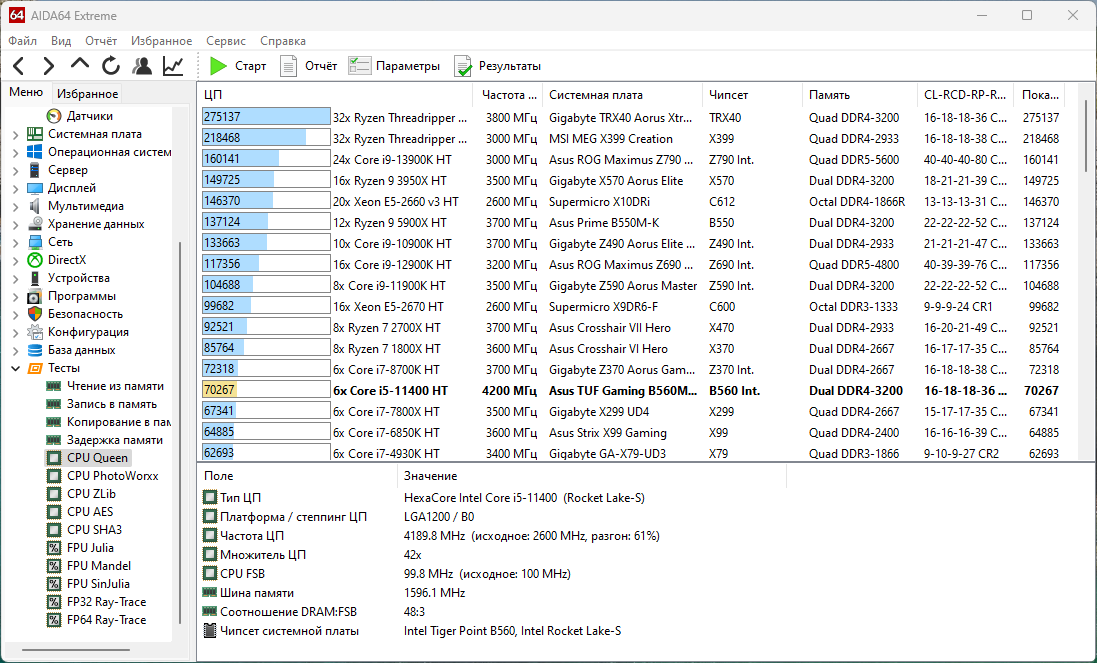Viewport: 1097px width, 663px height.
Task: Expand the DirectX tree node
Action: click(15, 260)
